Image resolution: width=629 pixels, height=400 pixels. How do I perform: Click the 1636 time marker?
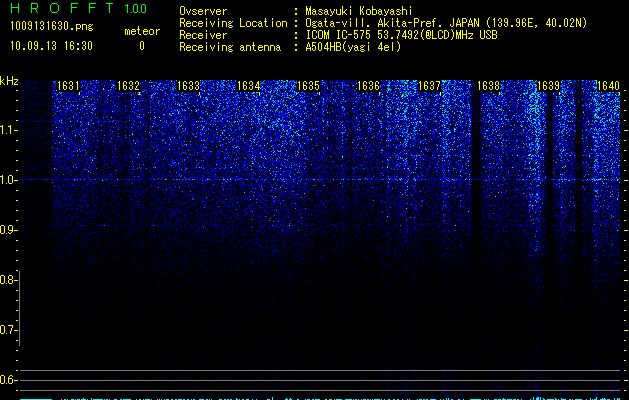pyautogui.click(x=368, y=86)
